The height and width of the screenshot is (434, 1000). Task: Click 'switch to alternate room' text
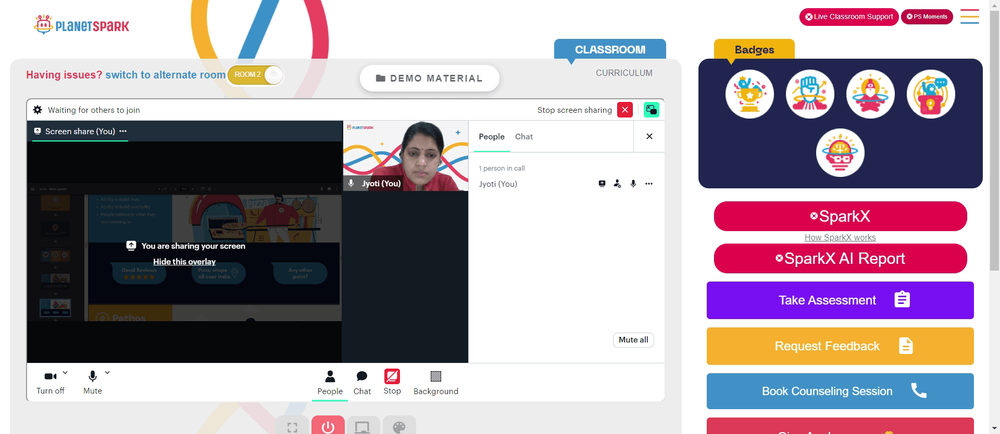coord(165,75)
